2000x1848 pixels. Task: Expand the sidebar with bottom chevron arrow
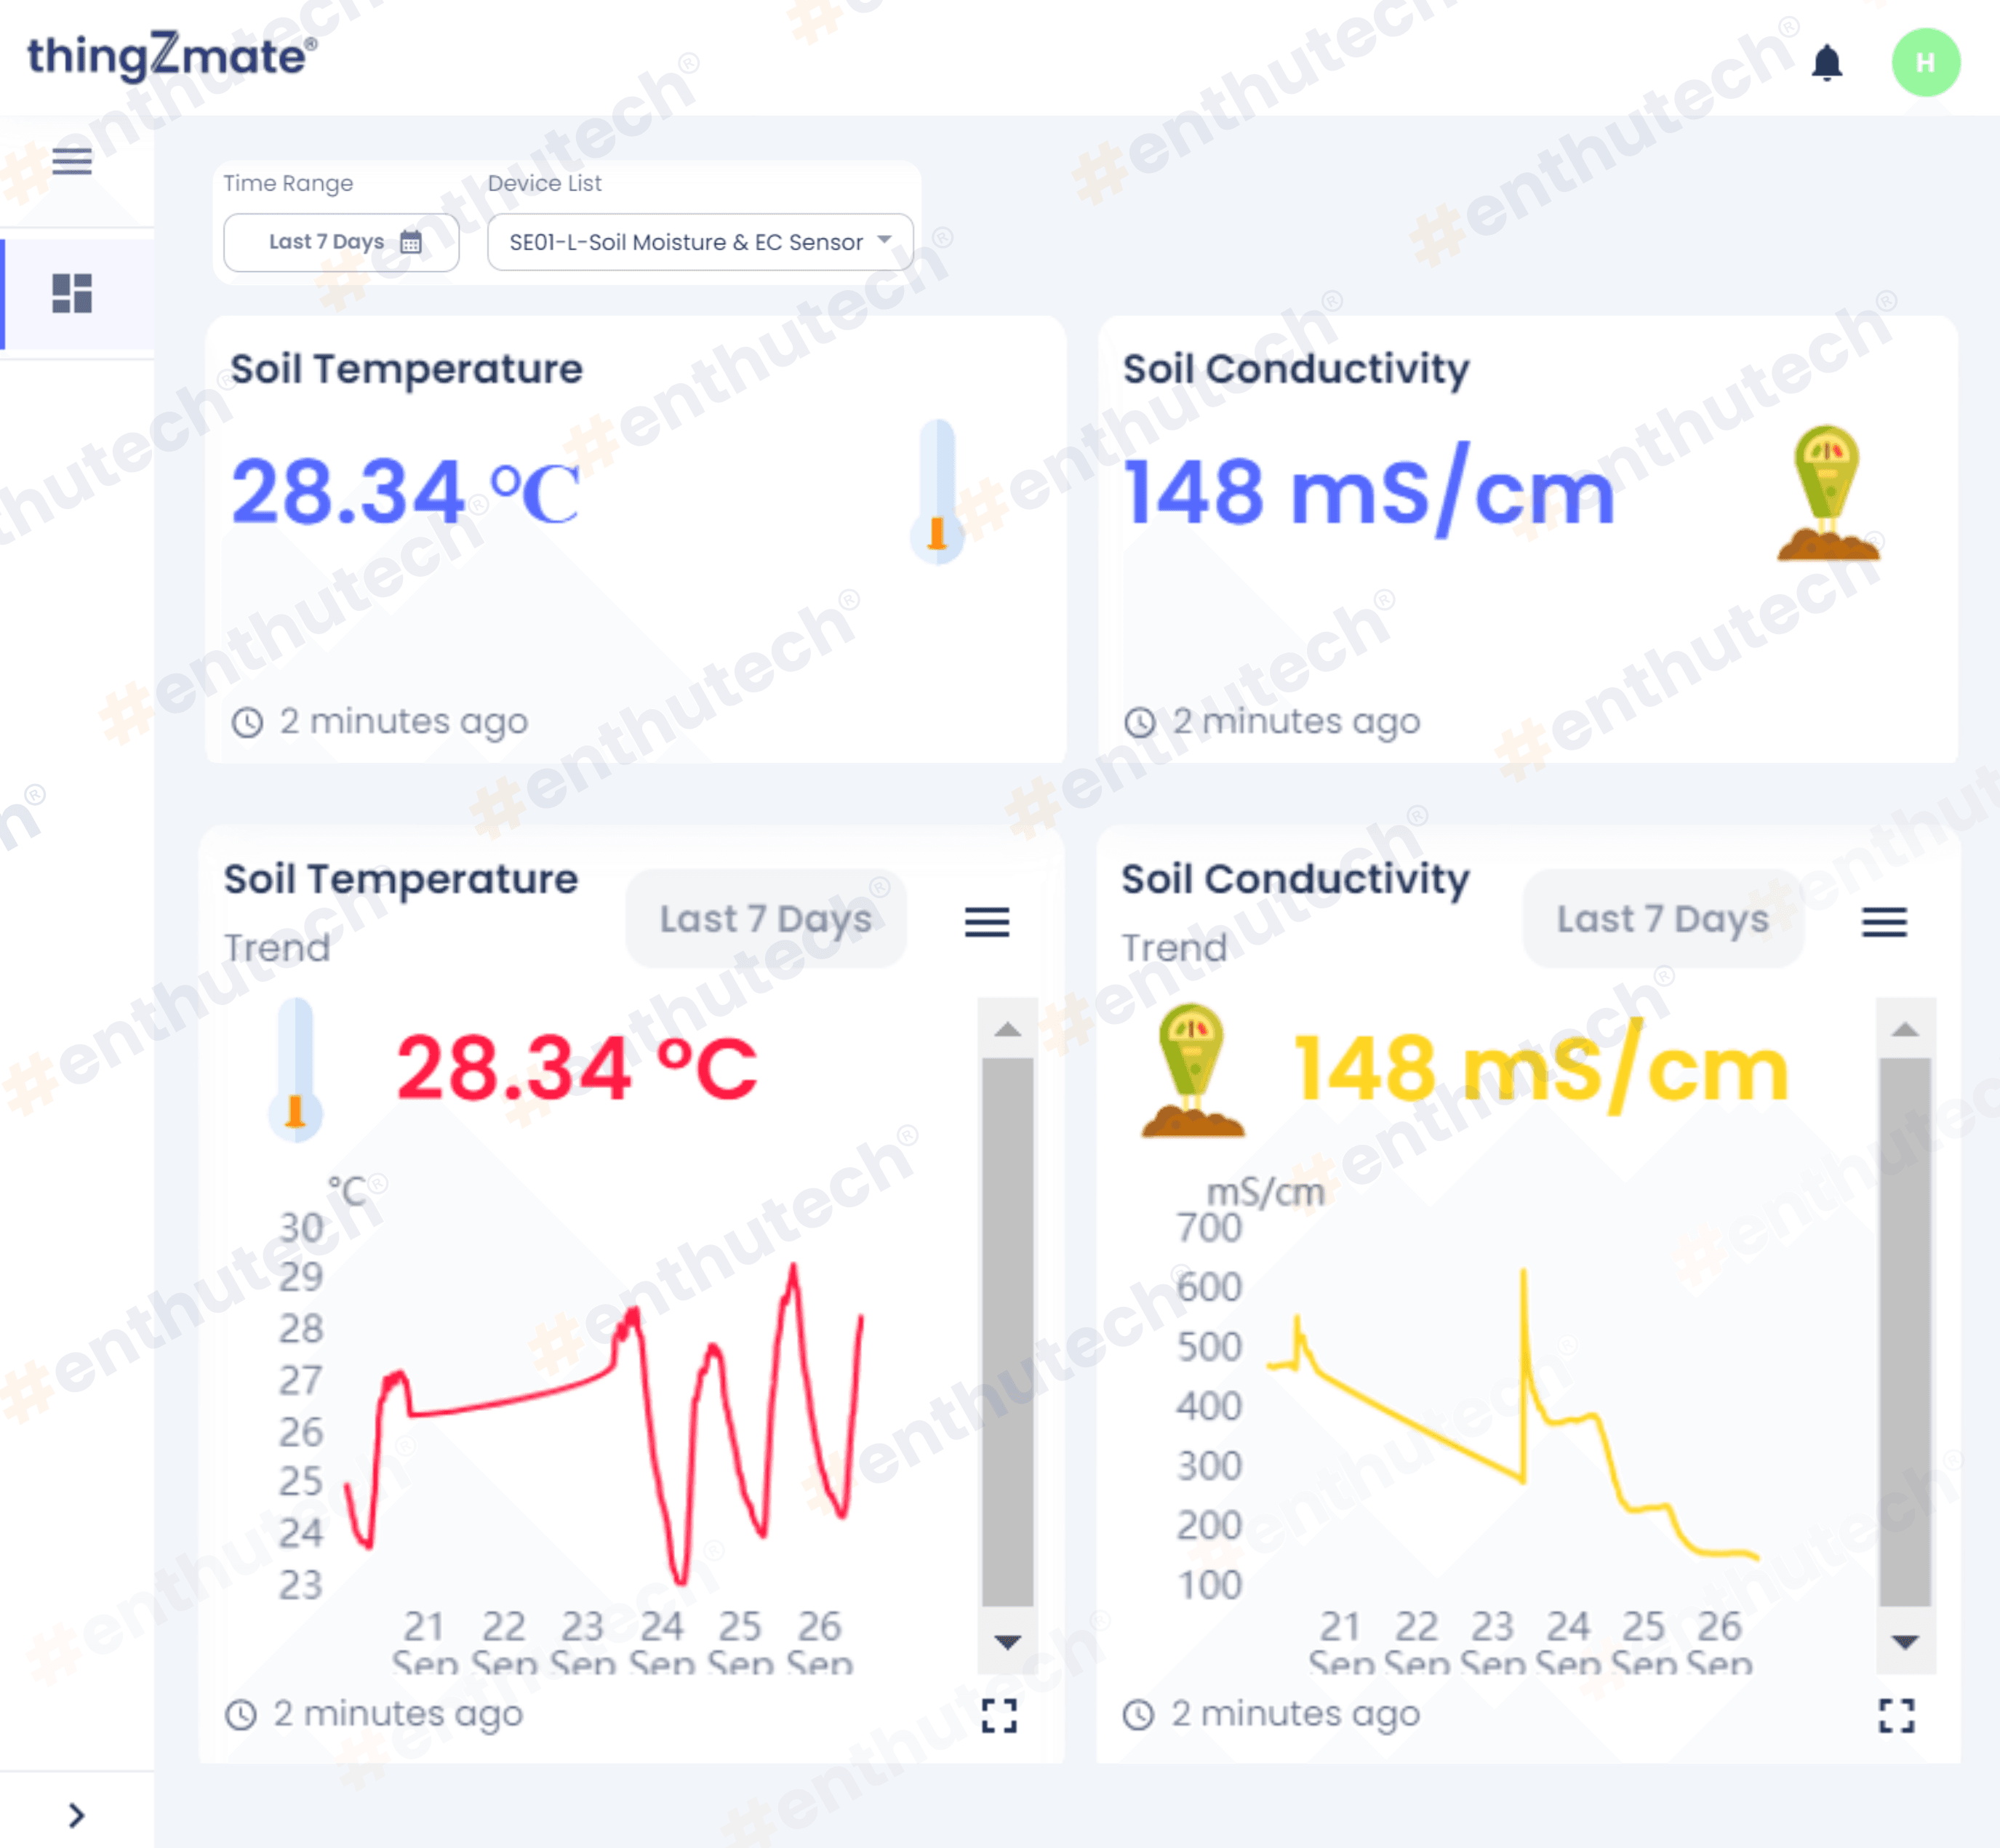(76, 1814)
